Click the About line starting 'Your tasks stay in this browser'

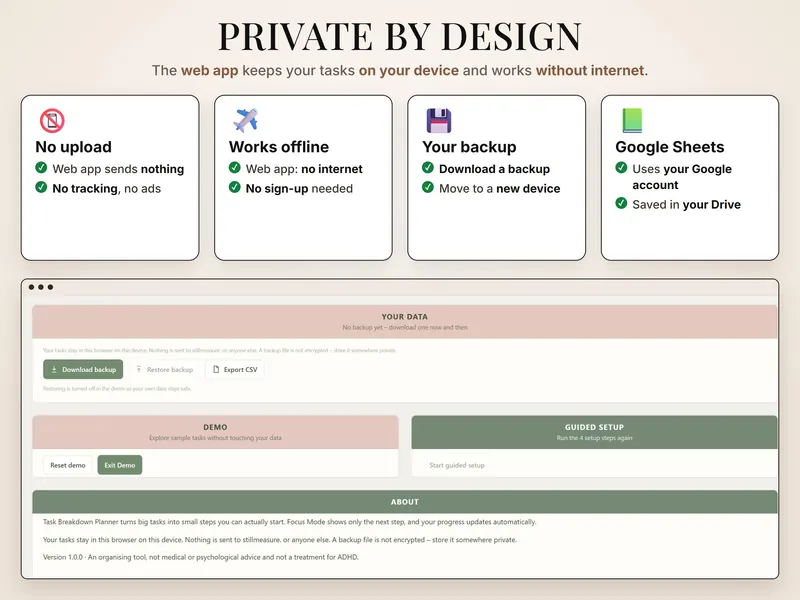tap(280, 540)
